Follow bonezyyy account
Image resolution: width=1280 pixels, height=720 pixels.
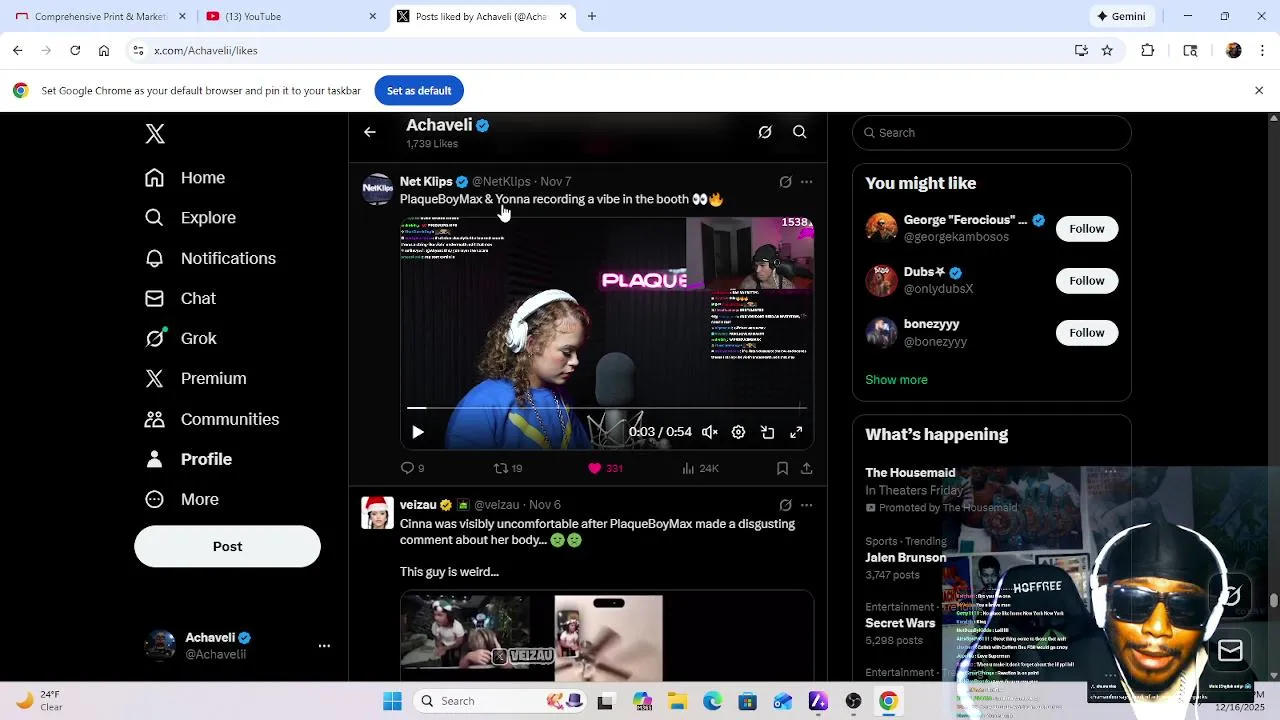(1087, 333)
